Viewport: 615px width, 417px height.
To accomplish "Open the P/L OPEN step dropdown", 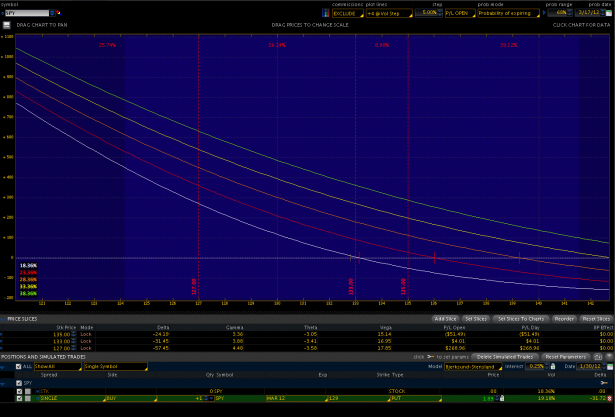I will pos(457,13).
